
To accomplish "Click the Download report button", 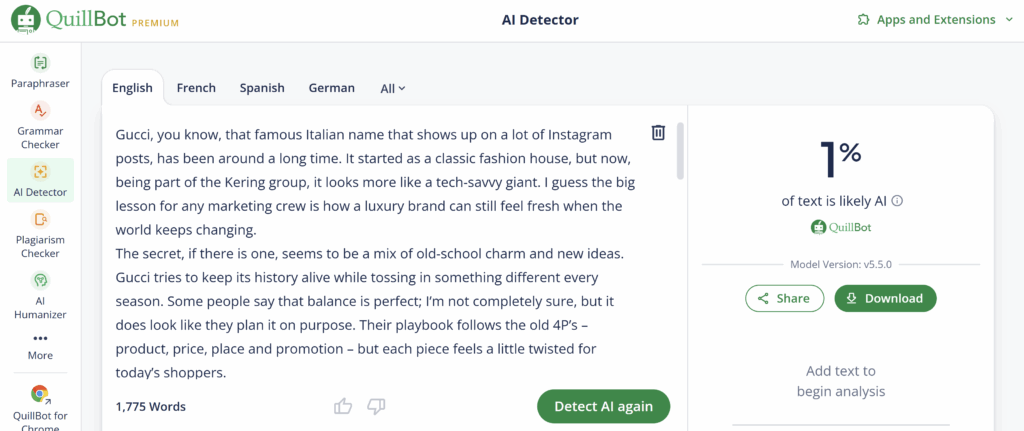I will coord(886,298).
